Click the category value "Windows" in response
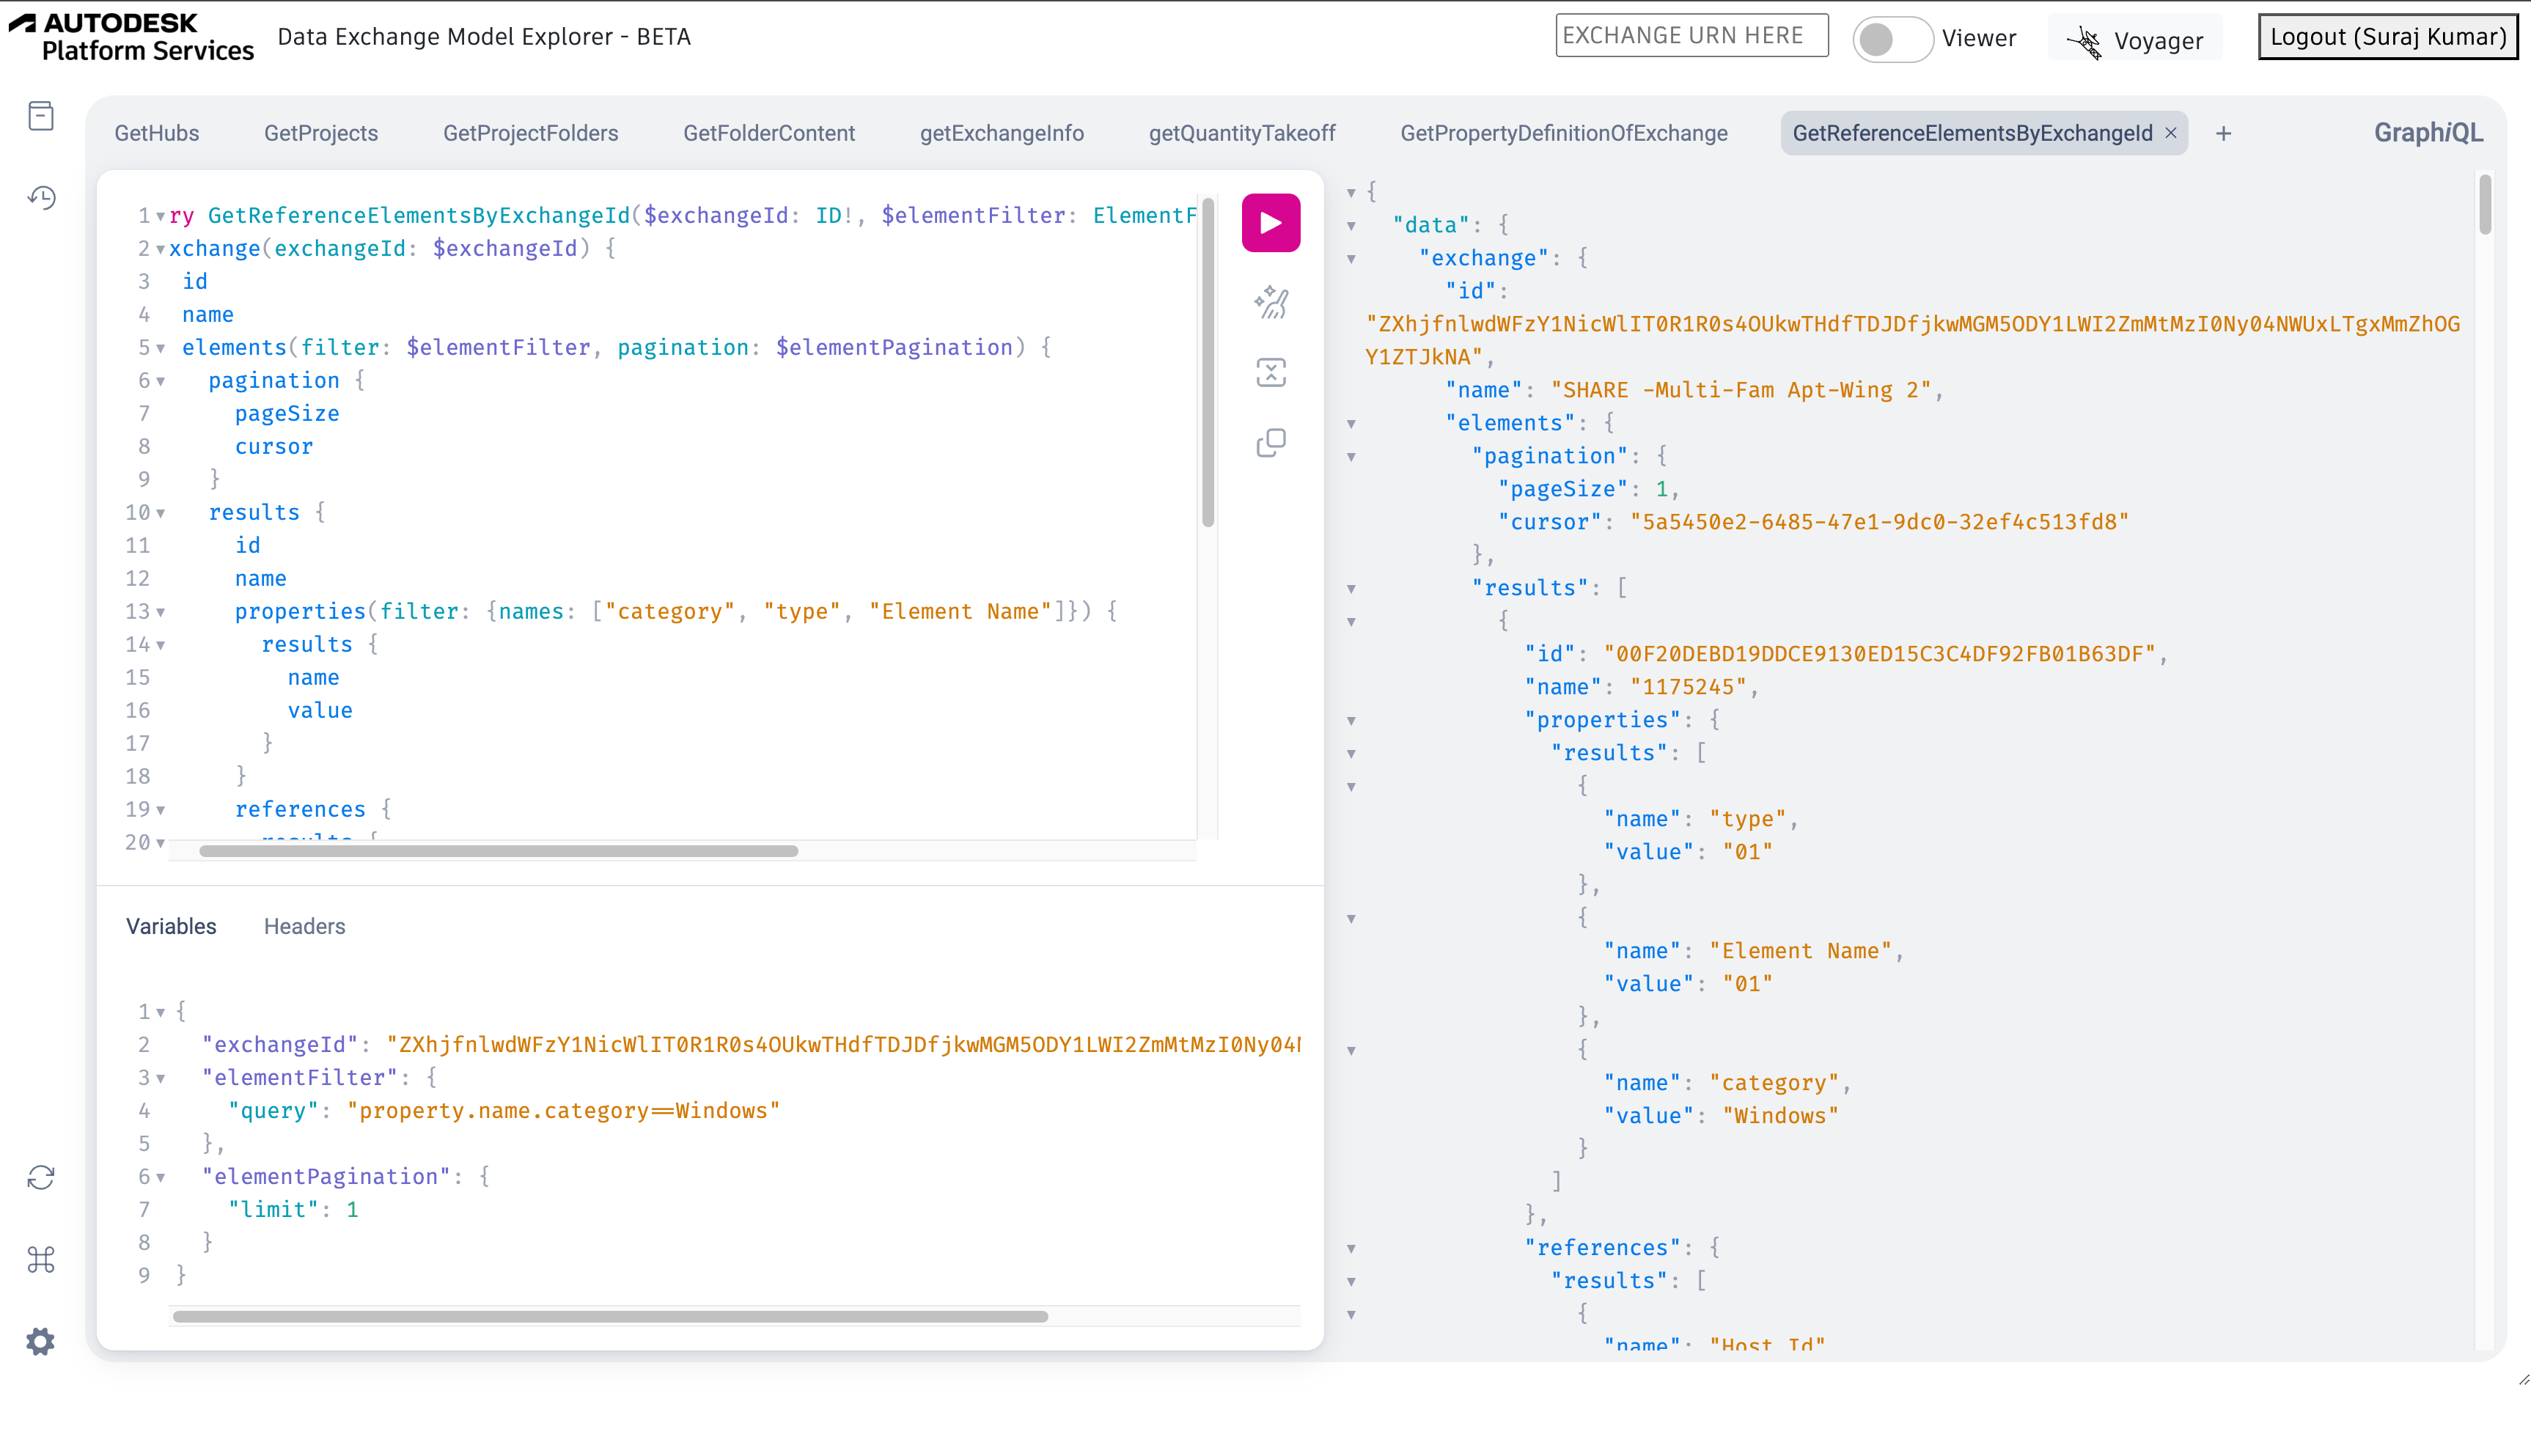2531x1456 pixels. point(1780,1116)
